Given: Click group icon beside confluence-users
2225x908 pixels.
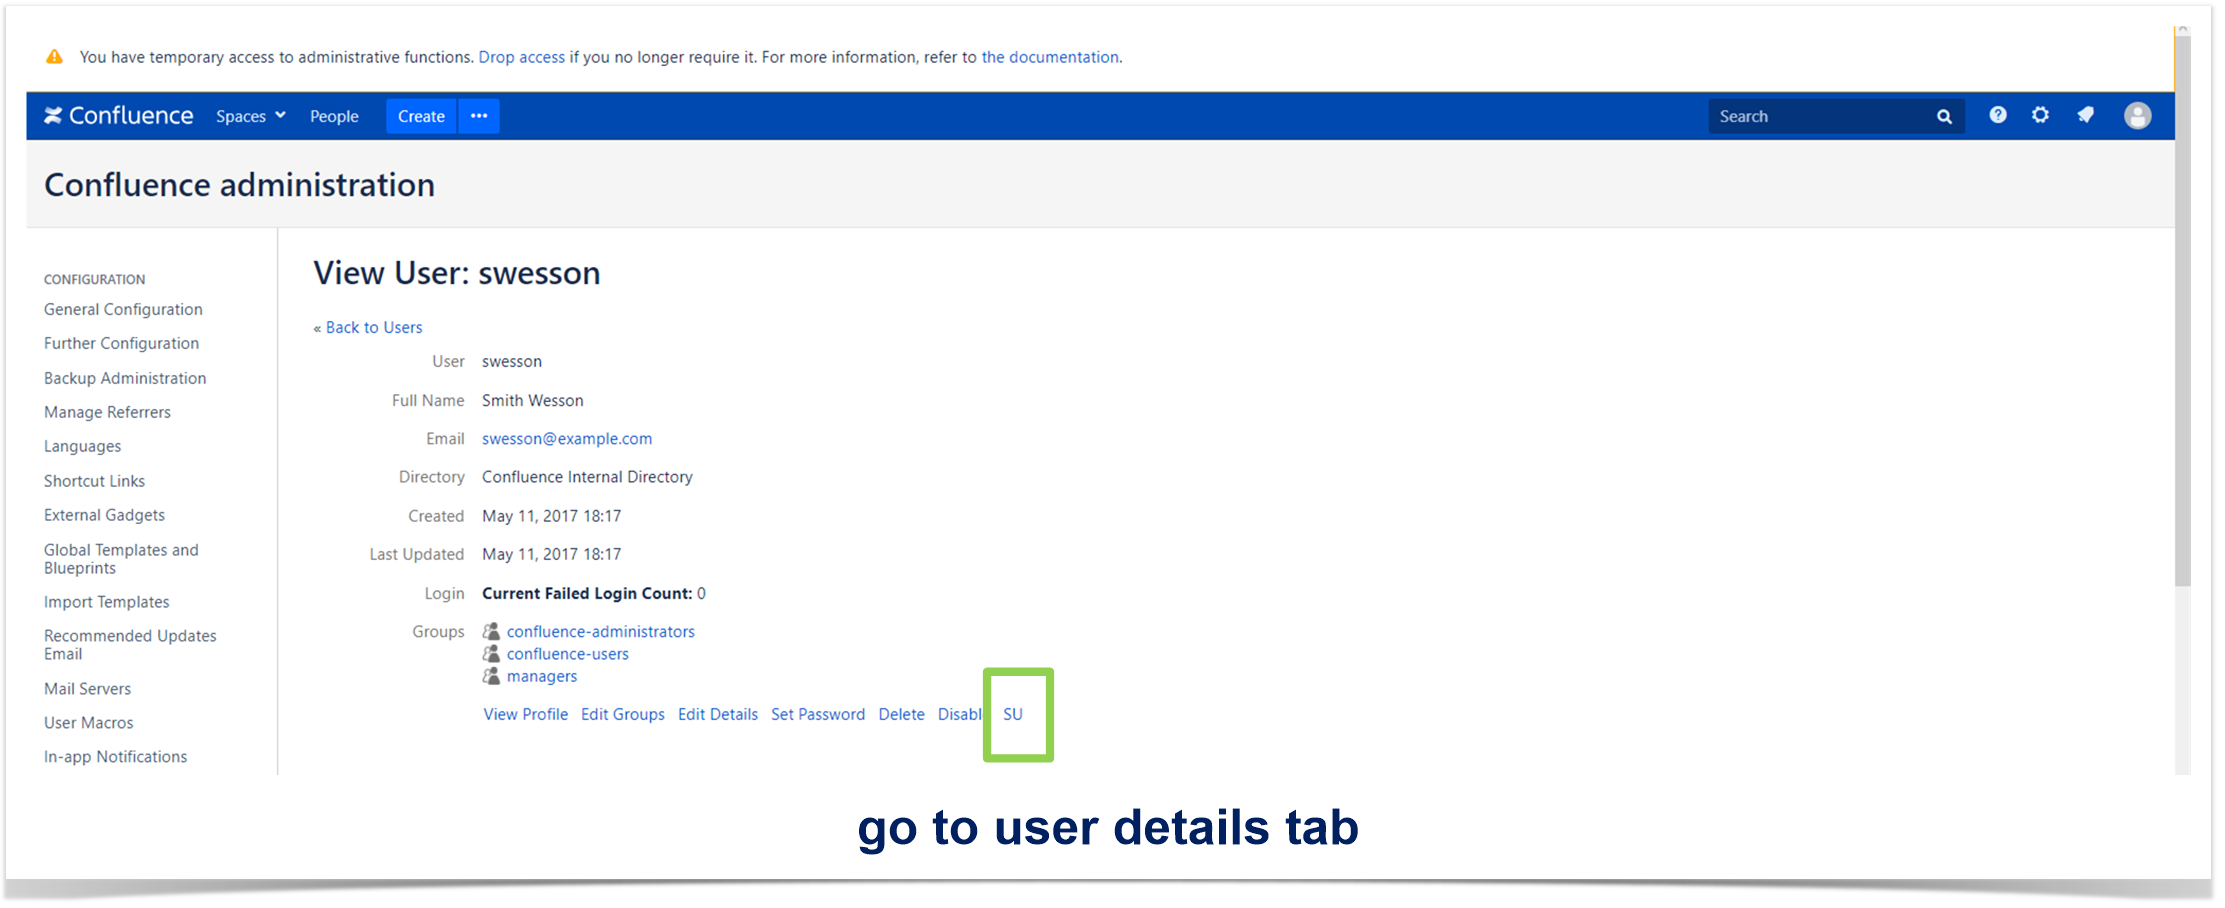Looking at the screenshot, I should [491, 653].
